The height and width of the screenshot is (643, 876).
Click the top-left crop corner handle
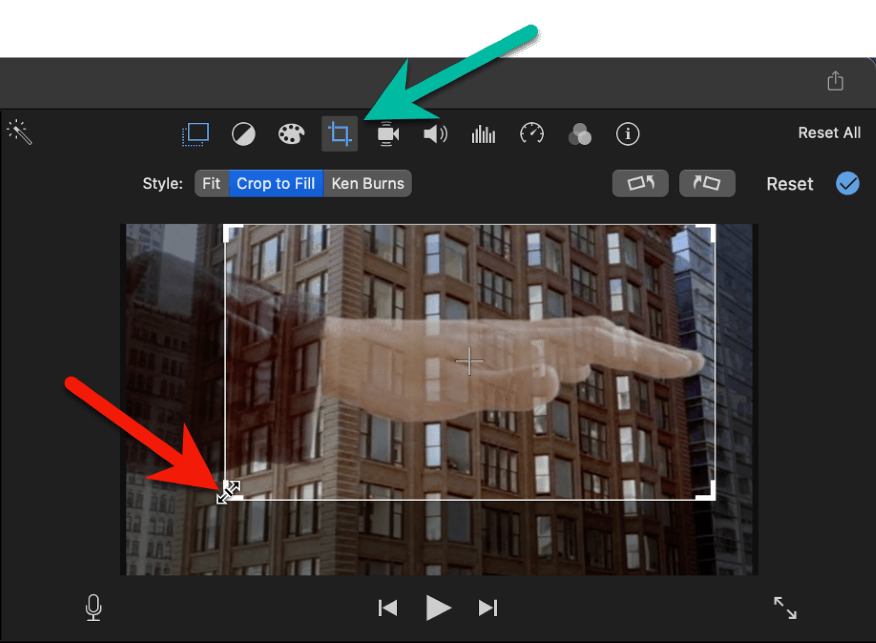click(x=230, y=231)
